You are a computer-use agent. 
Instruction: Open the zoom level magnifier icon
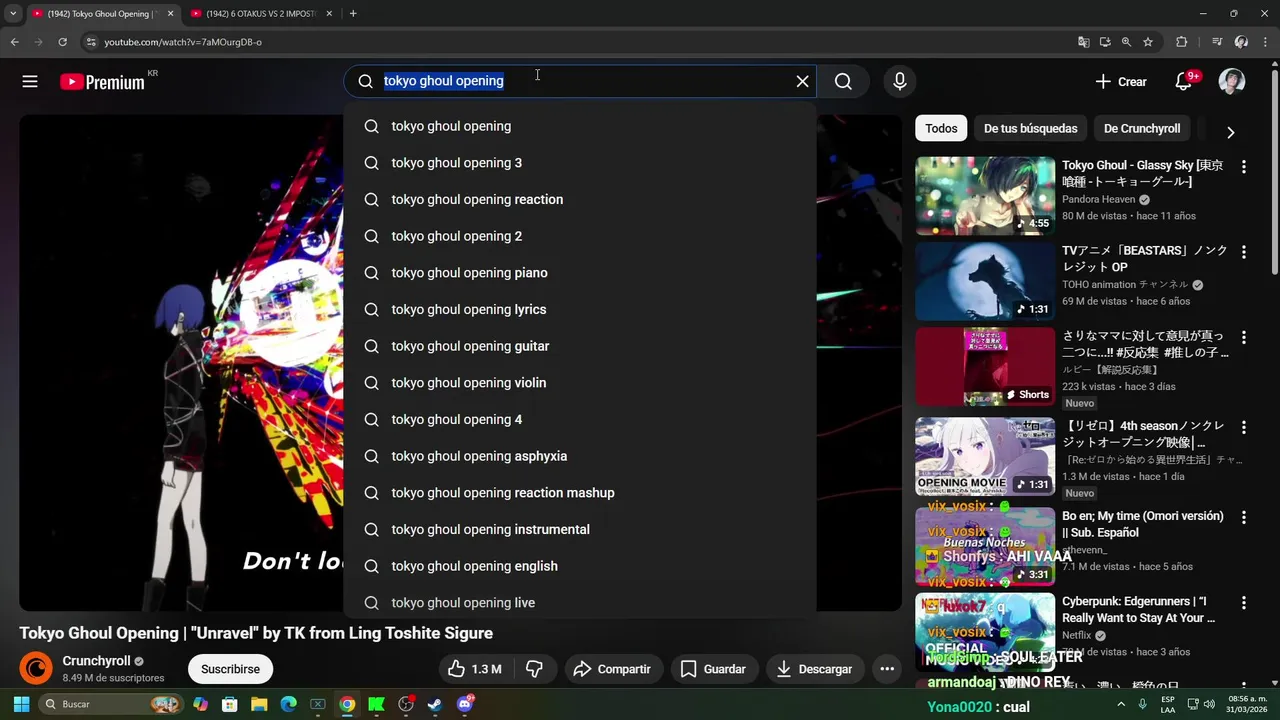pos(1126,42)
